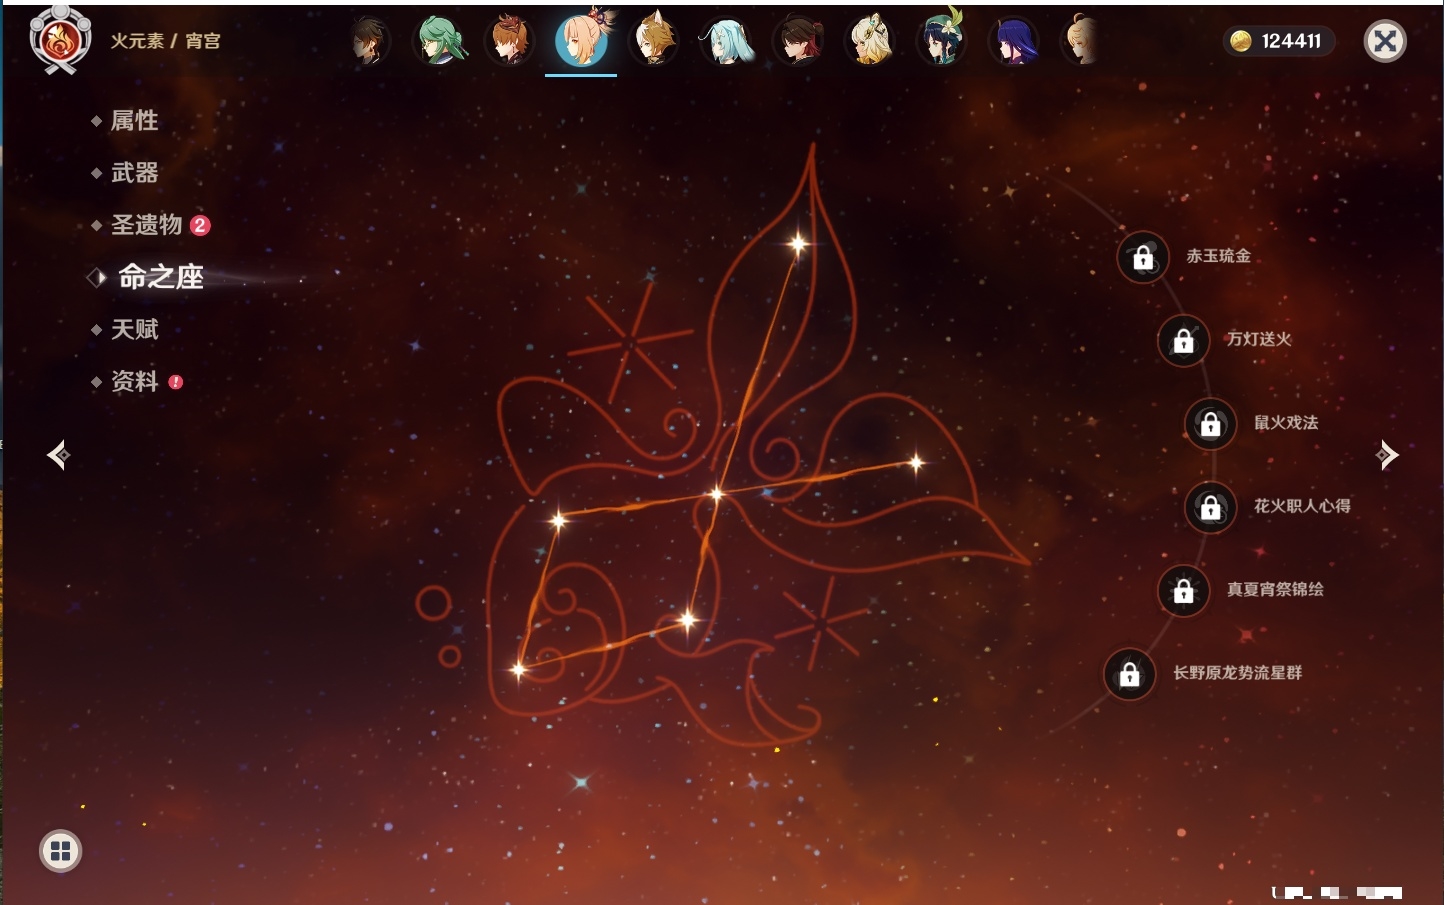
Task: Click the lock icon beside 花火职人心得
Action: pyautogui.click(x=1211, y=507)
